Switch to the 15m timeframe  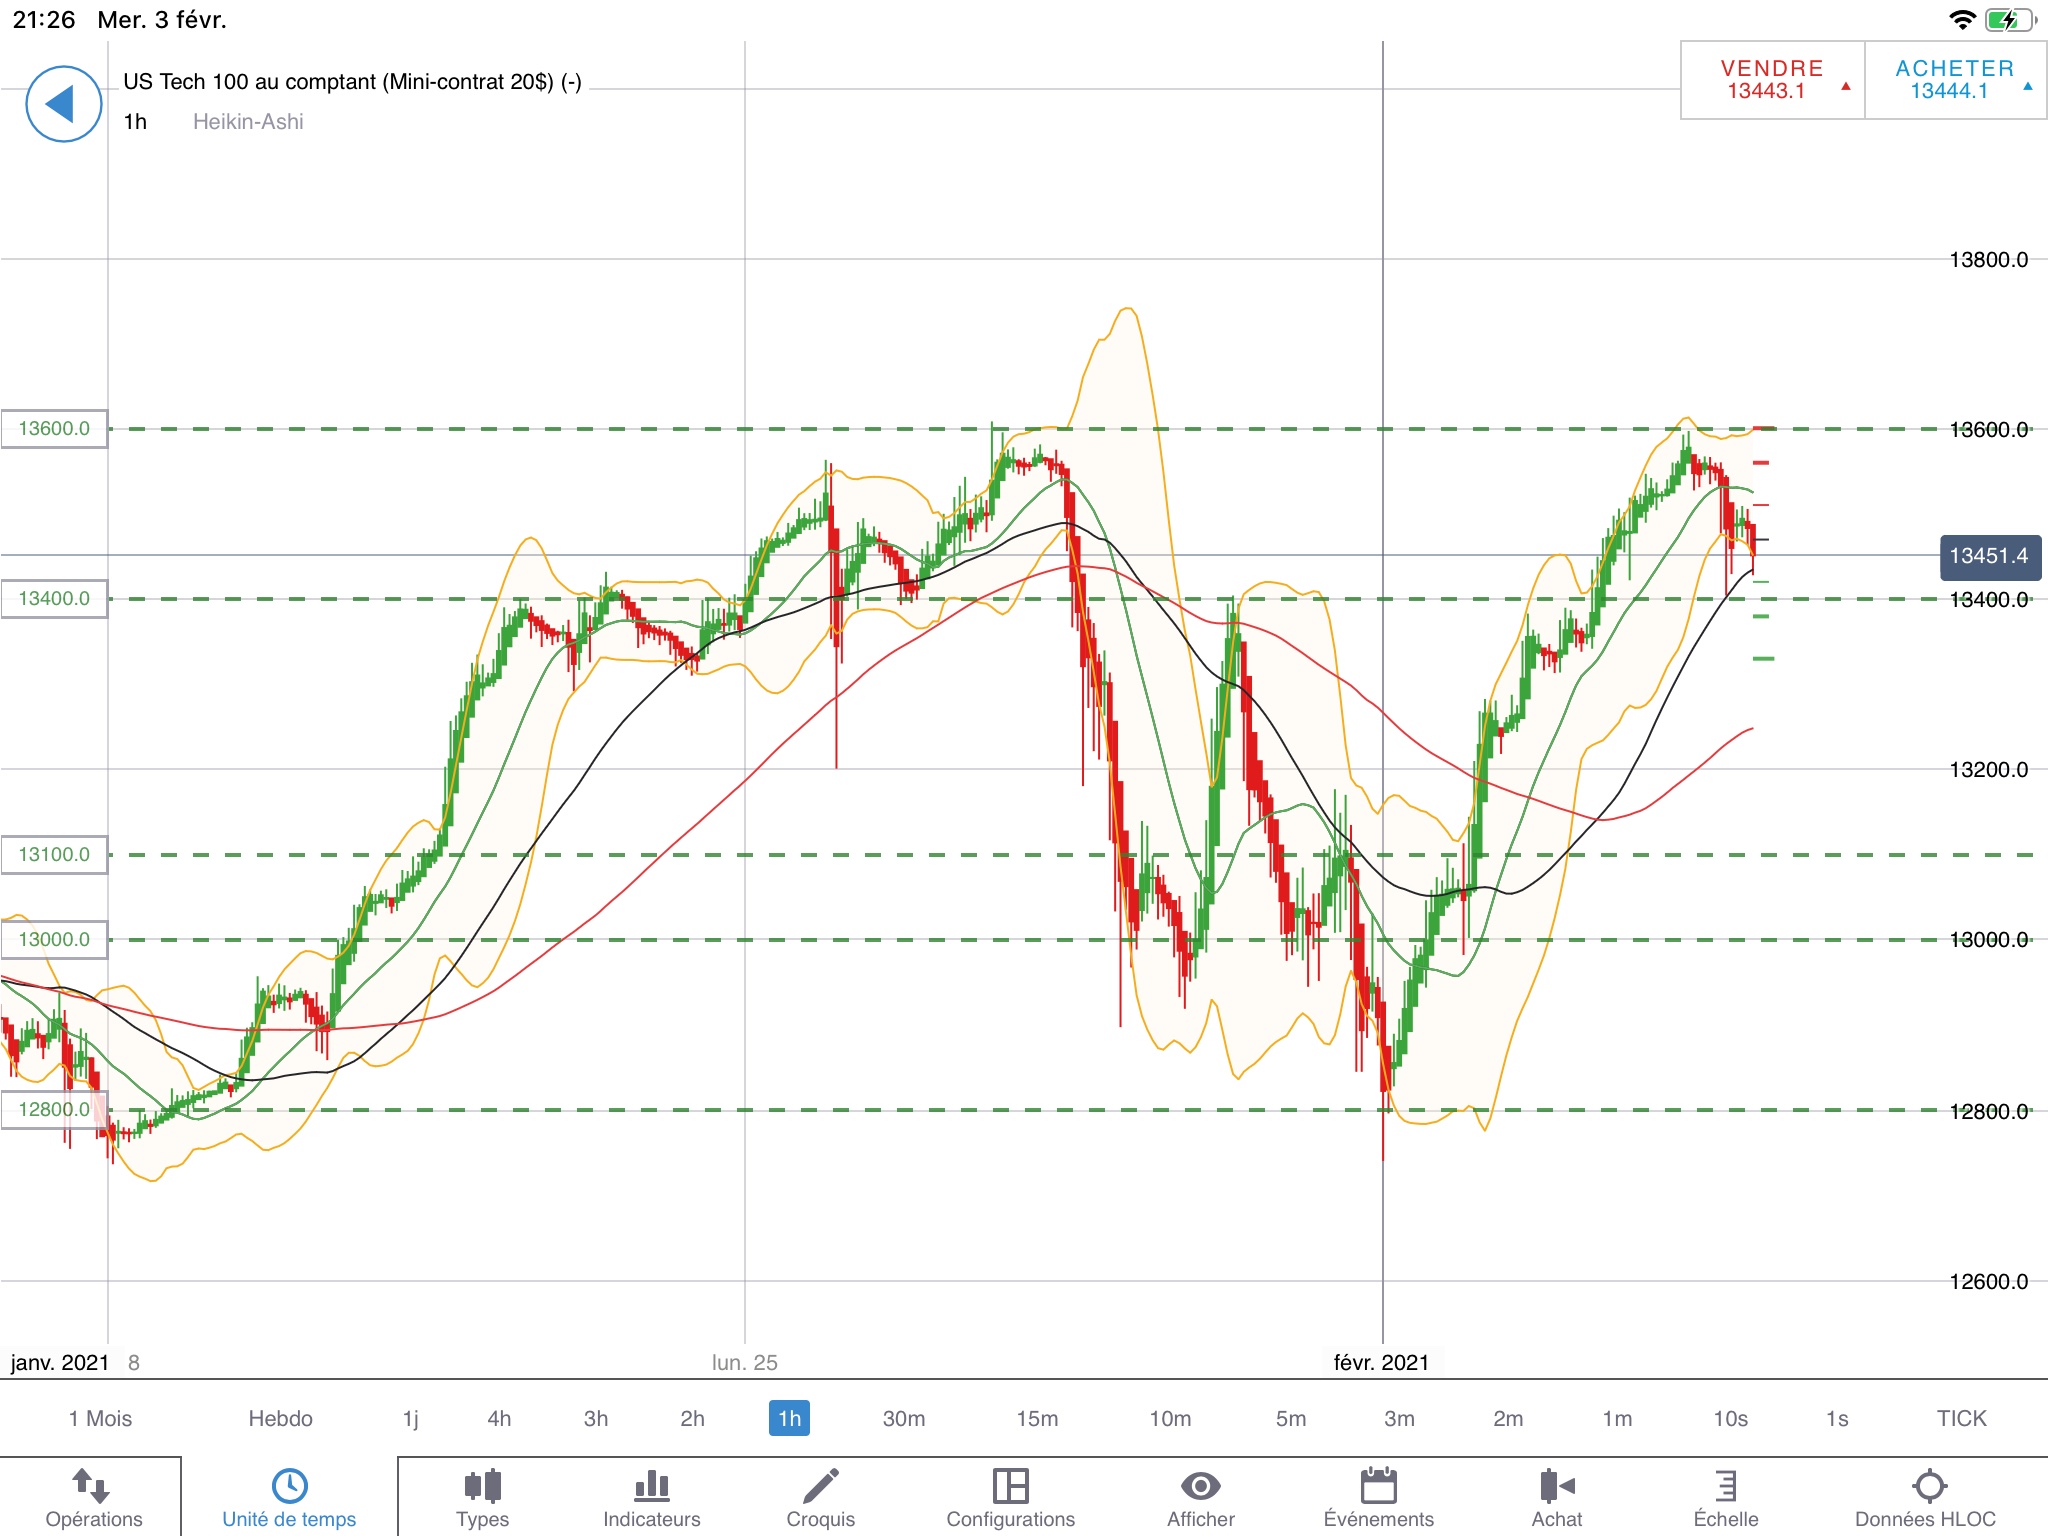[x=1037, y=1418]
